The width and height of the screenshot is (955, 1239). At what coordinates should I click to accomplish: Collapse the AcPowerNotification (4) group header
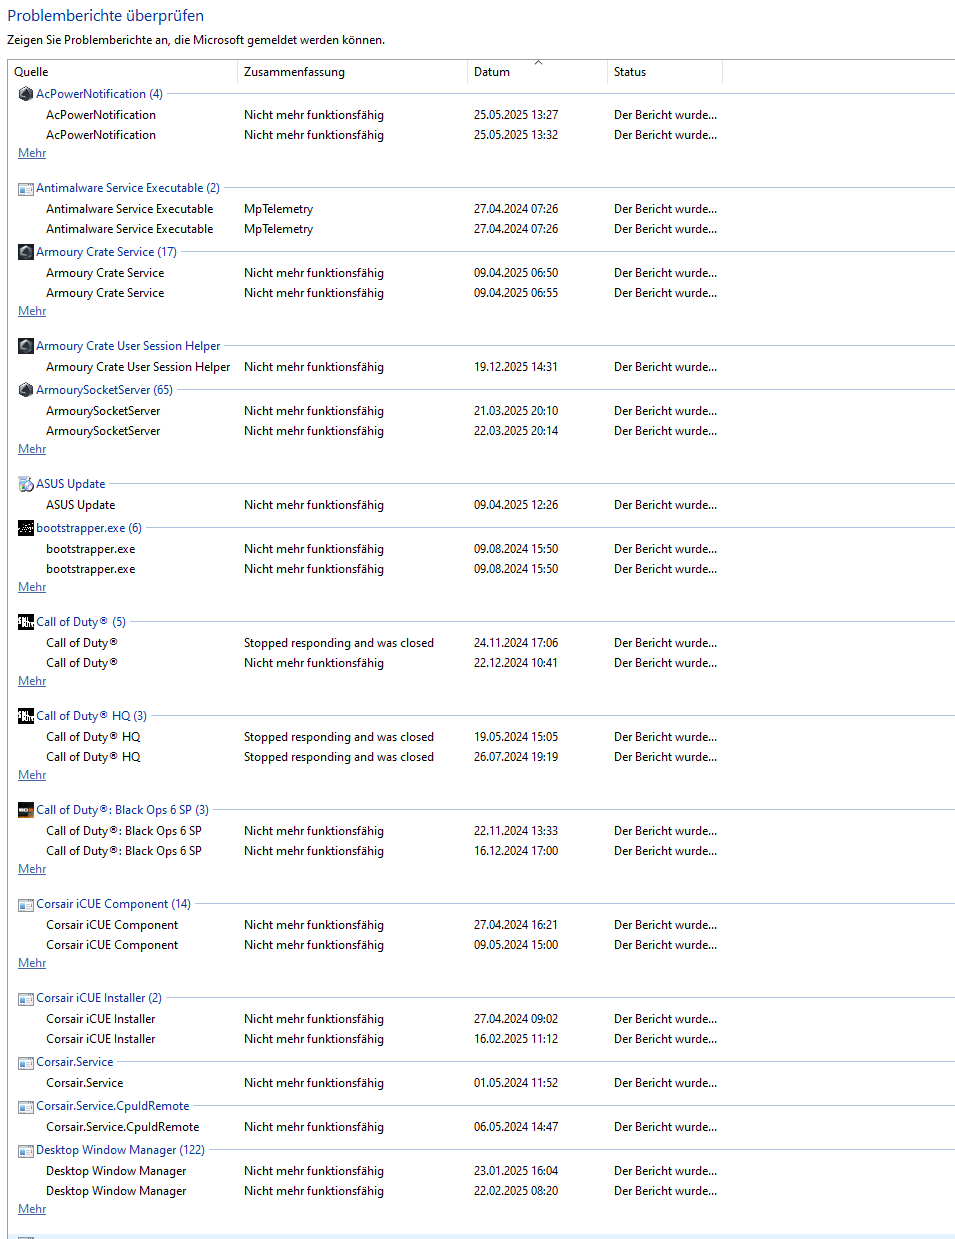[x=99, y=94]
